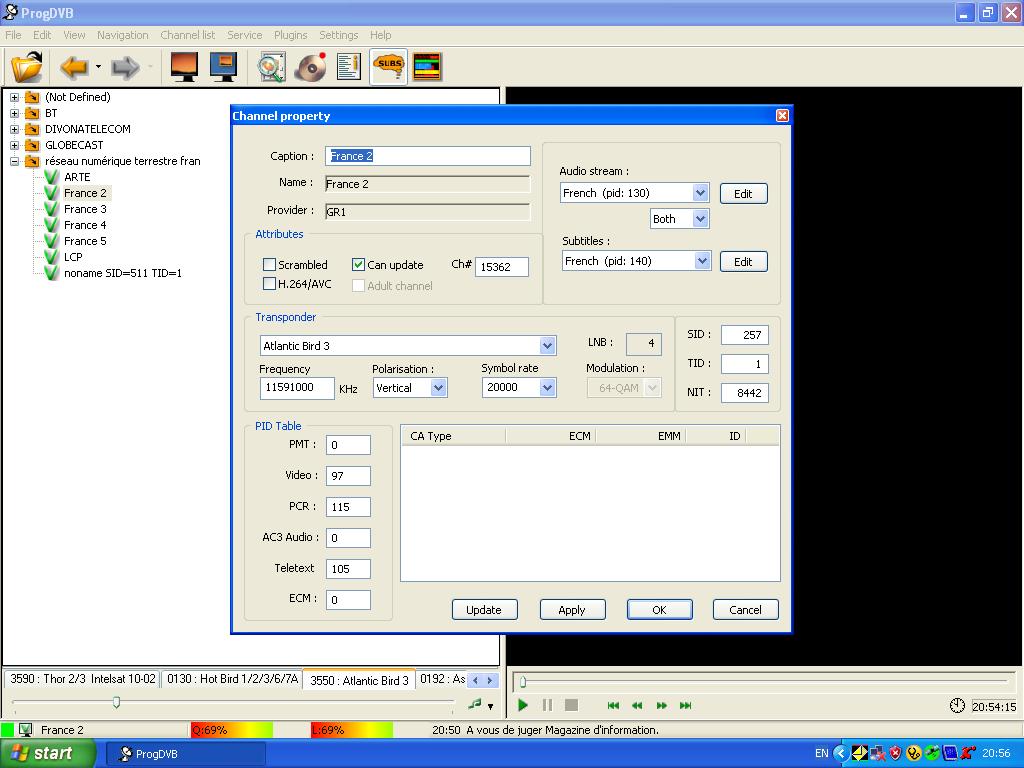Click the yellow stethoscope tray icon
The image size is (1024, 768).
click(x=914, y=754)
